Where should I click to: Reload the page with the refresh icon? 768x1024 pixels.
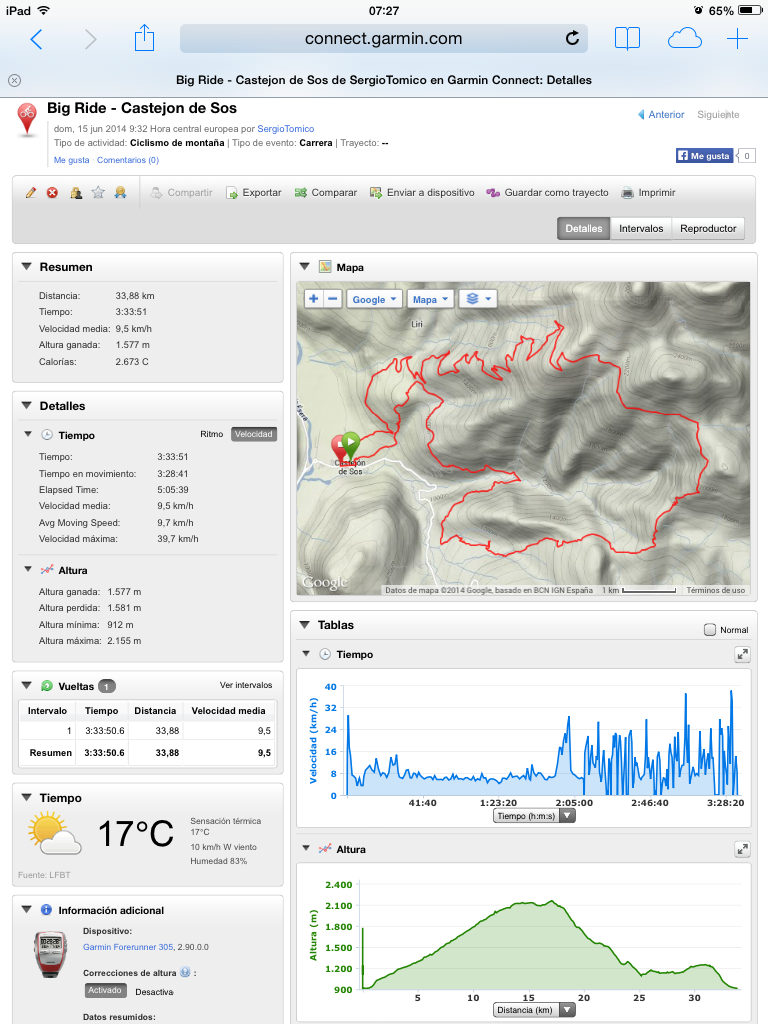[x=572, y=39]
